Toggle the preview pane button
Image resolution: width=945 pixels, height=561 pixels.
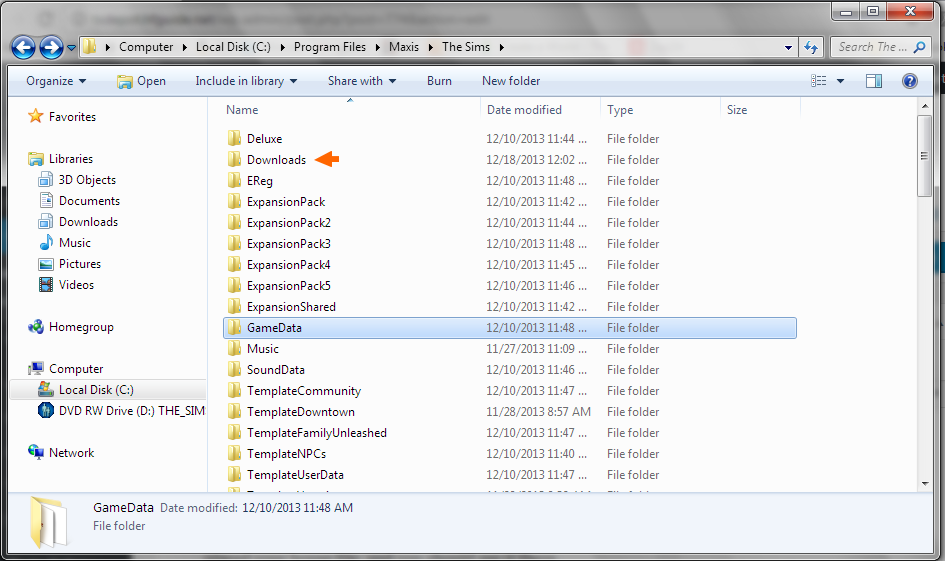coord(874,81)
